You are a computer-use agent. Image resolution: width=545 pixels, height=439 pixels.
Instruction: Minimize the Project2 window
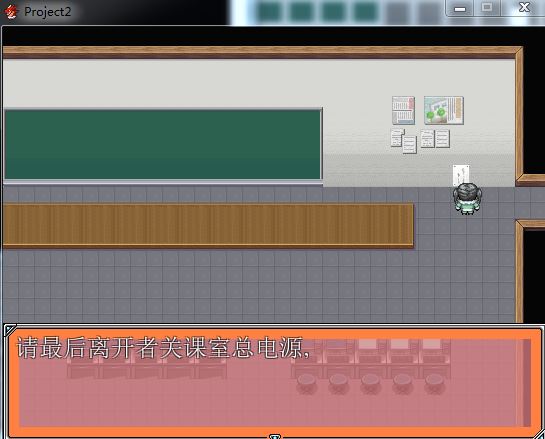point(459,8)
